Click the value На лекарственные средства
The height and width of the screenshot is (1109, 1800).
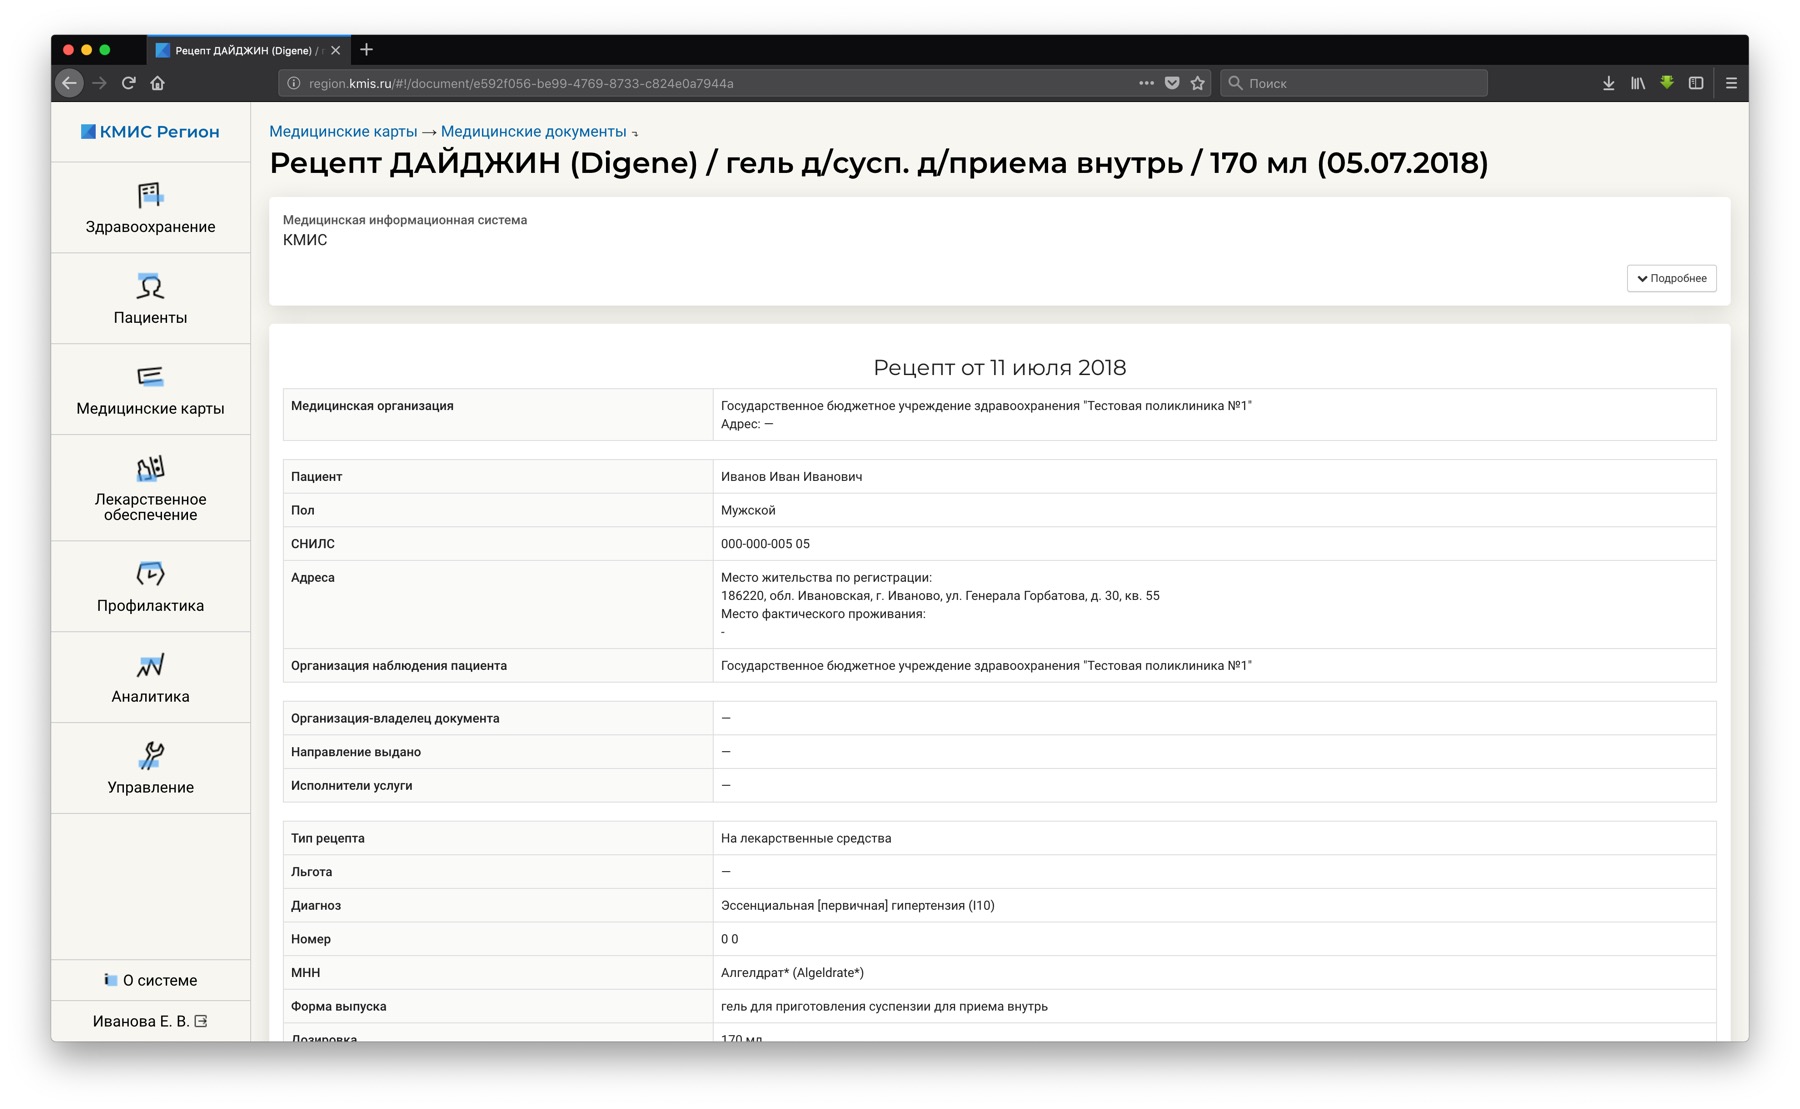tap(806, 839)
